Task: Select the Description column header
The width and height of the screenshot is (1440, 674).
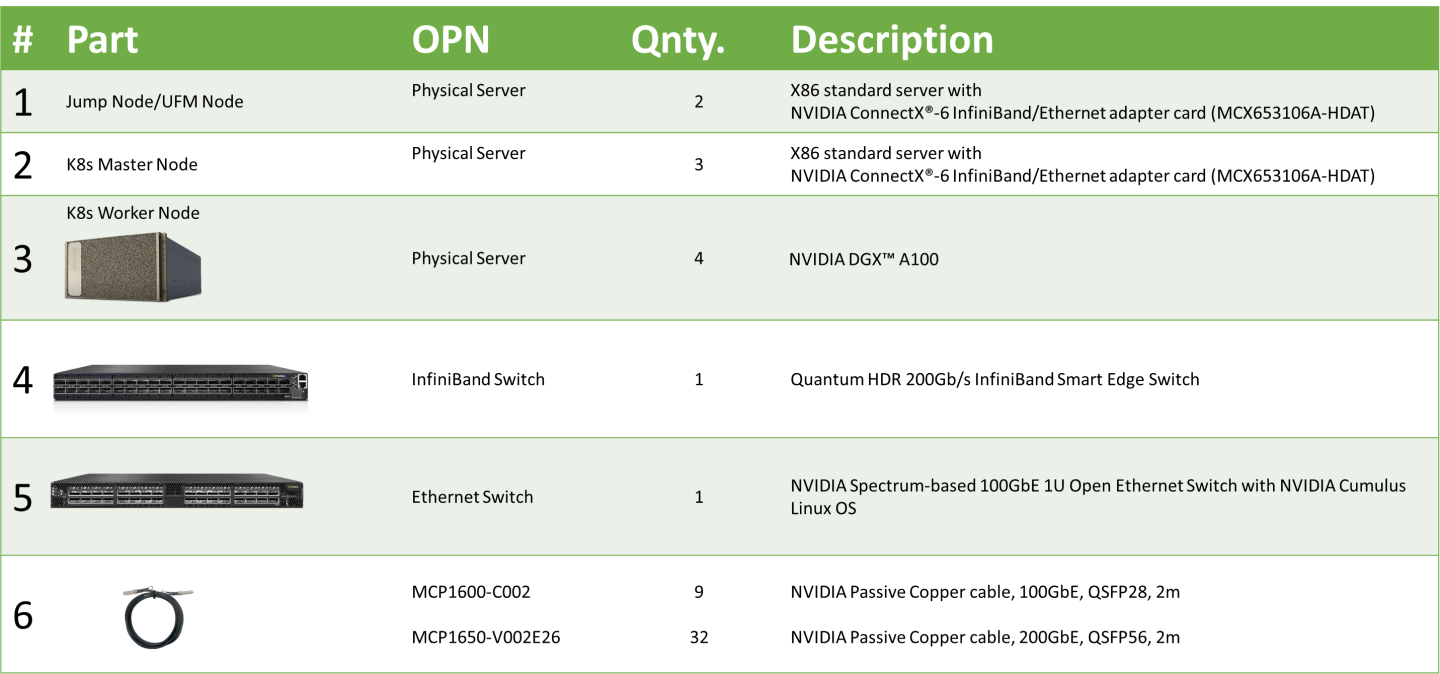Action: (x=892, y=40)
